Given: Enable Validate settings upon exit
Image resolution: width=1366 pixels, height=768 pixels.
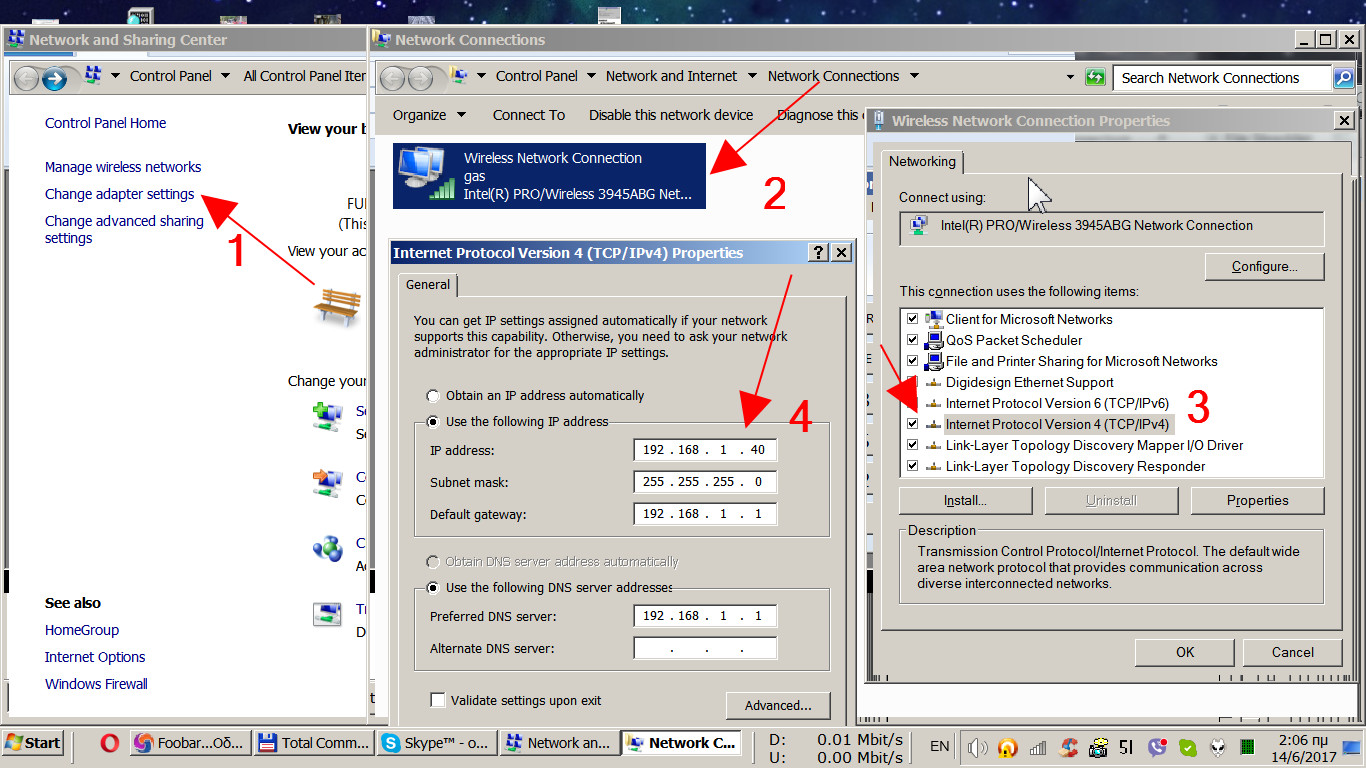Looking at the screenshot, I should click(x=437, y=700).
